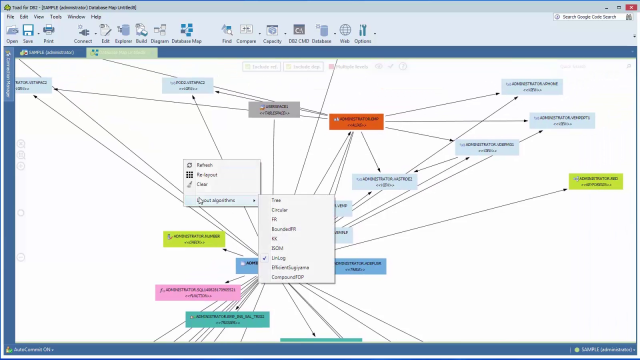Switch to the Database Map document tab
Image resolution: width=640 pixels, height=360 pixels.
click(x=122, y=53)
